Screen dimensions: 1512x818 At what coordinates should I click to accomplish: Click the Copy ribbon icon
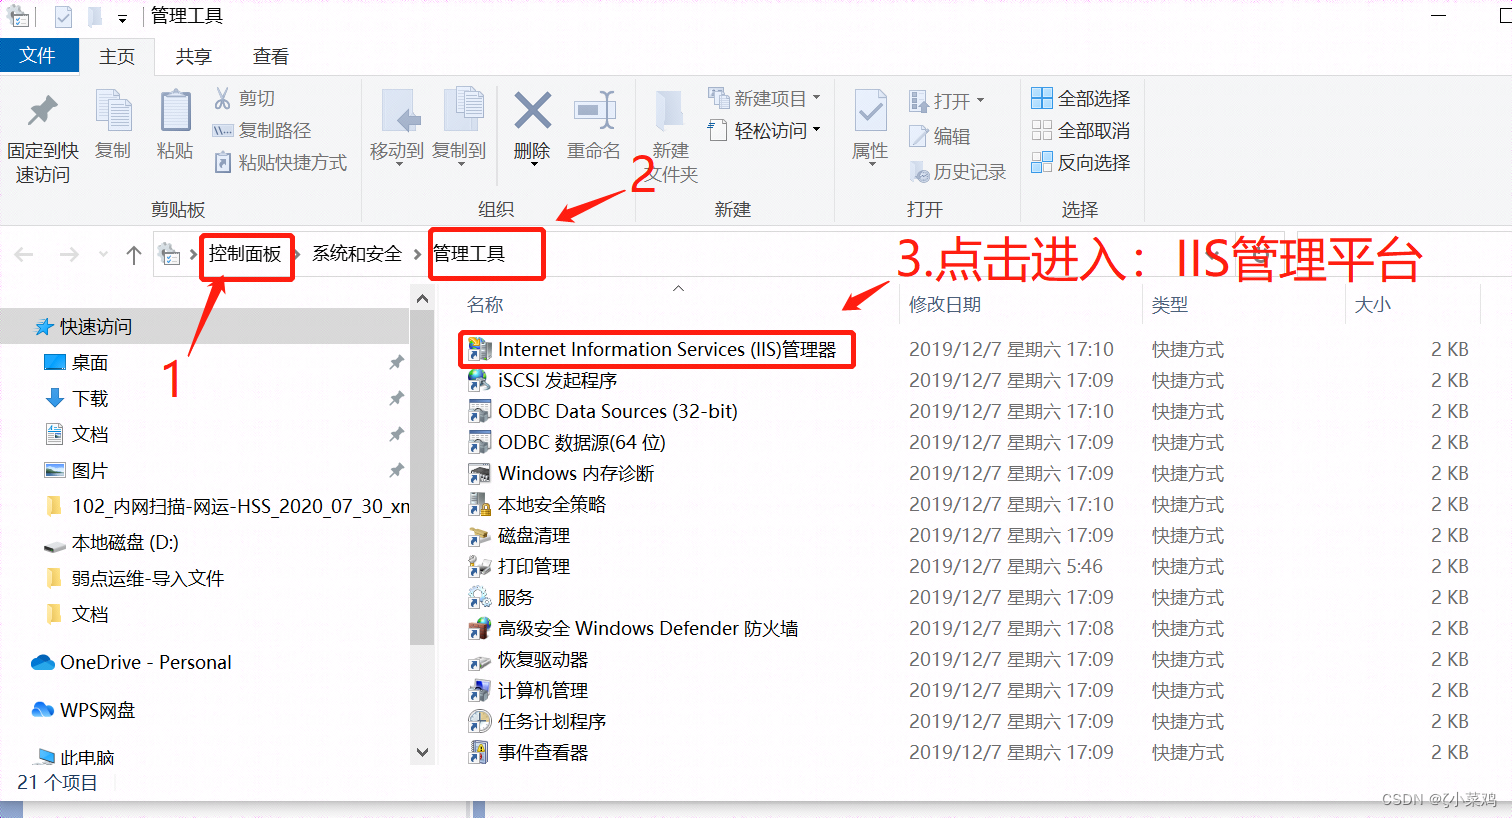point(113,111)
